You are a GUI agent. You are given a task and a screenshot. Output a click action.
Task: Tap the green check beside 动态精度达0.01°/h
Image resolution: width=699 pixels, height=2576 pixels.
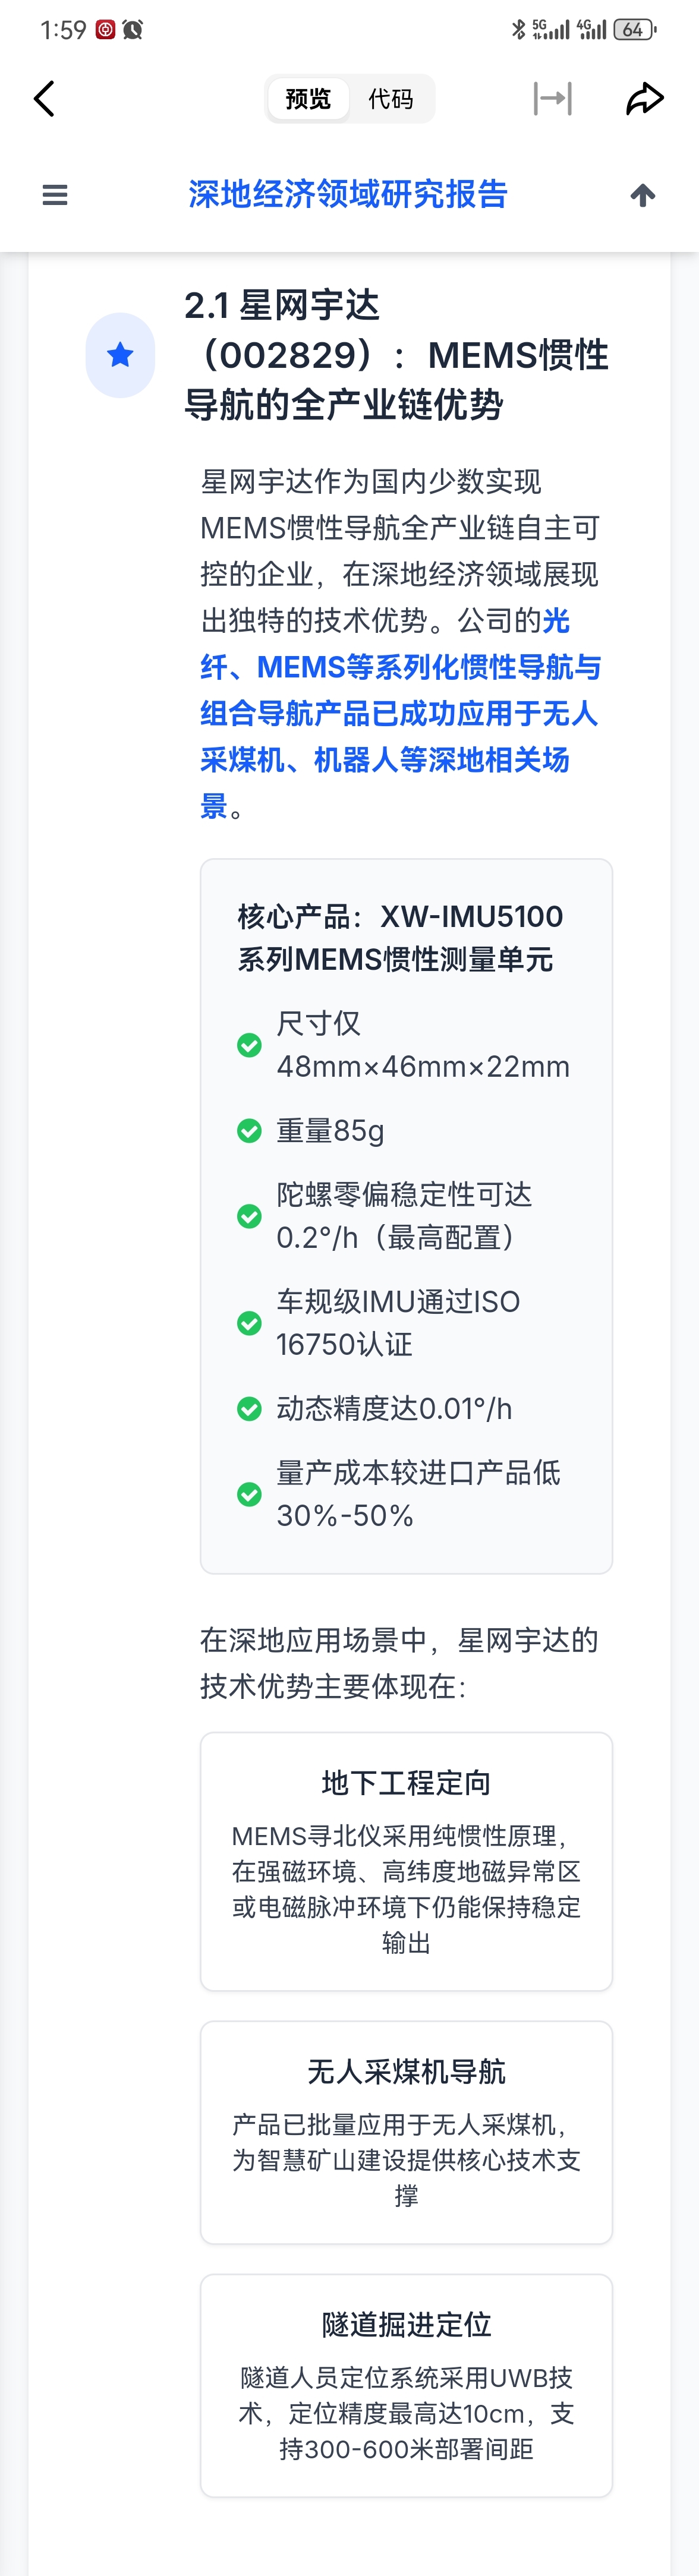pyautogui.click(x=249, y=1409)
